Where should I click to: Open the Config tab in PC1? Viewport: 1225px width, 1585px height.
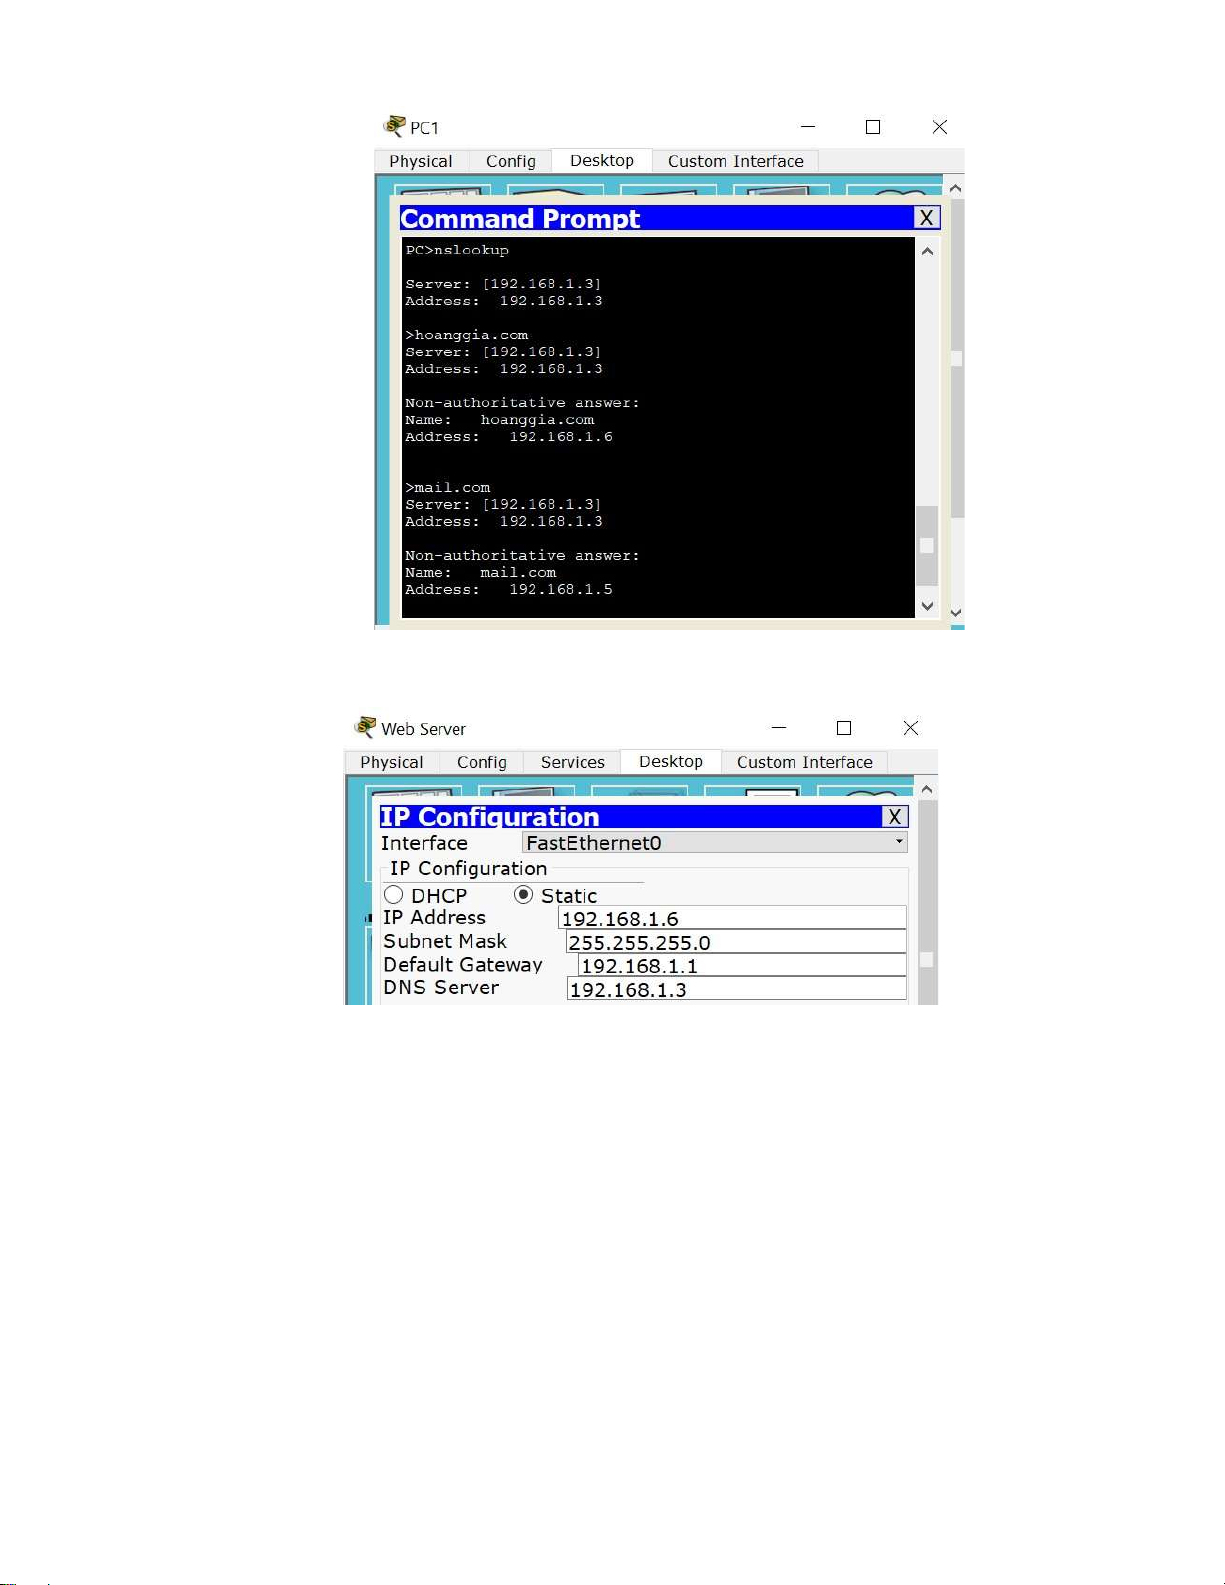510,161
